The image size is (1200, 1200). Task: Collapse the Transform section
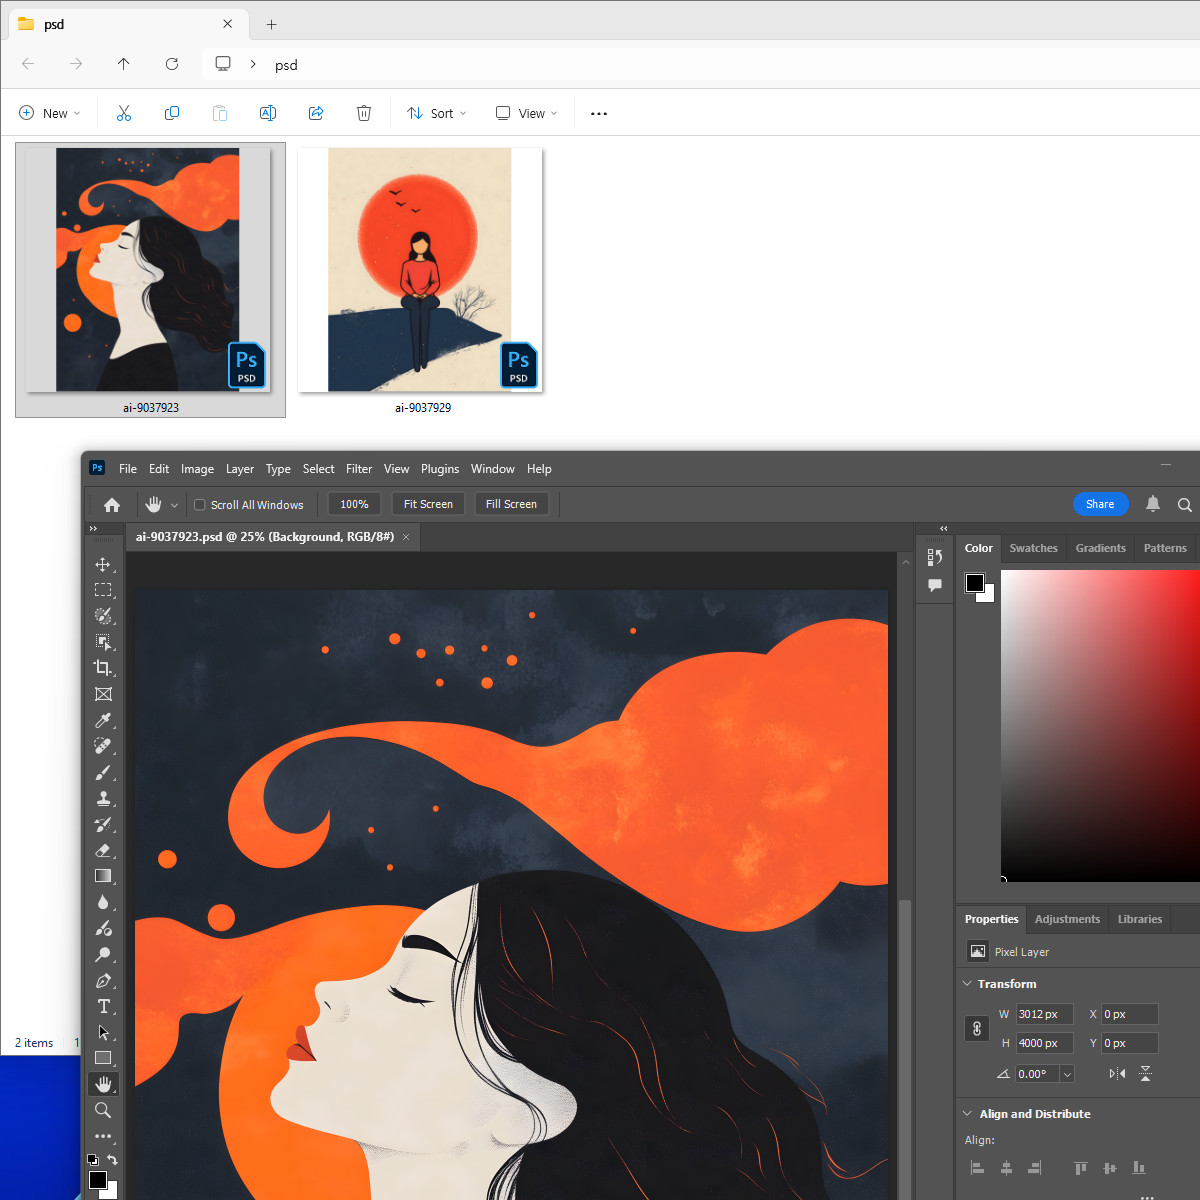click(967, 984)
